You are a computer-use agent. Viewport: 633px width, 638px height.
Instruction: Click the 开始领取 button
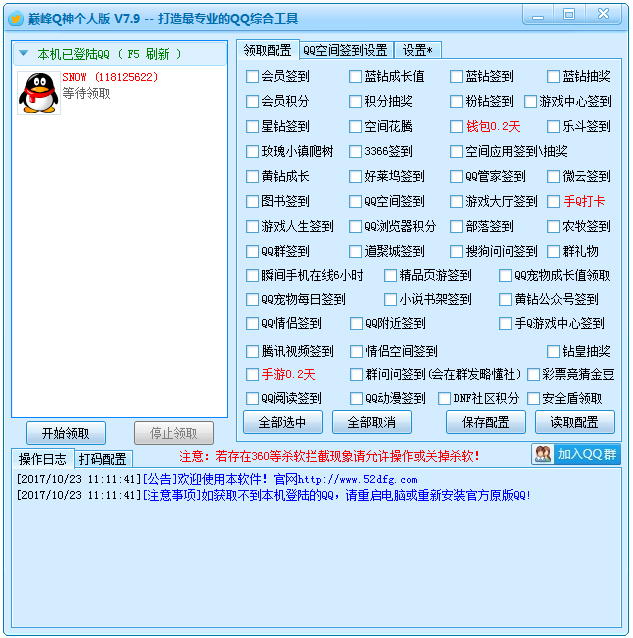pyautogui.click(x=66, y=433)
